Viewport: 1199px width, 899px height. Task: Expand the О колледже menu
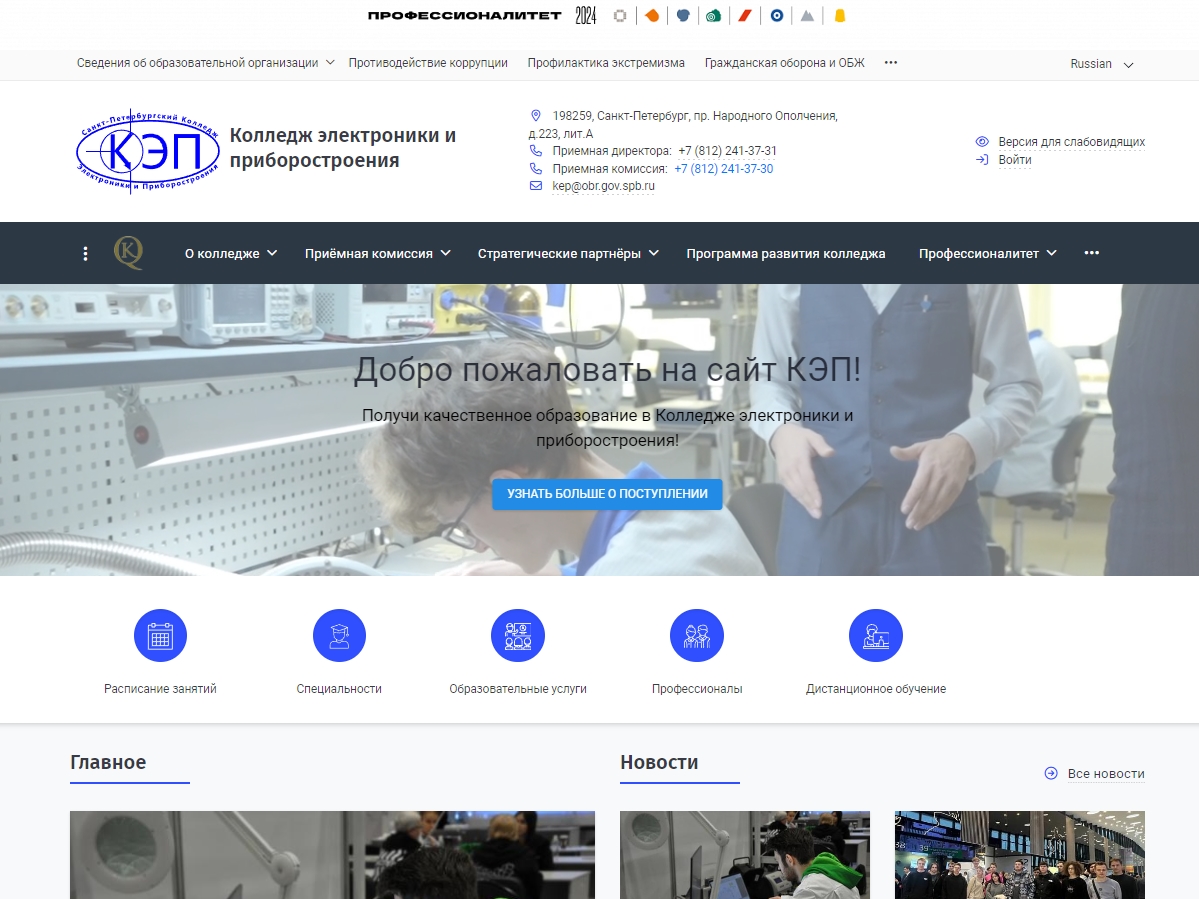pyautogui.click(x=230, y=254)
